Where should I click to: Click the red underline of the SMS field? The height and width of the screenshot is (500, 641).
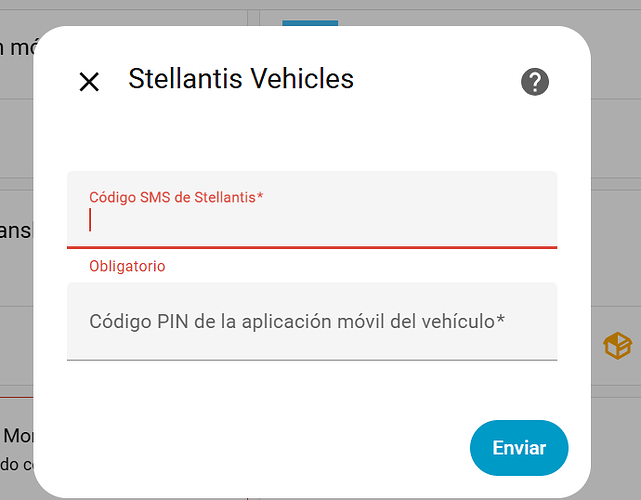coord(312,245)
